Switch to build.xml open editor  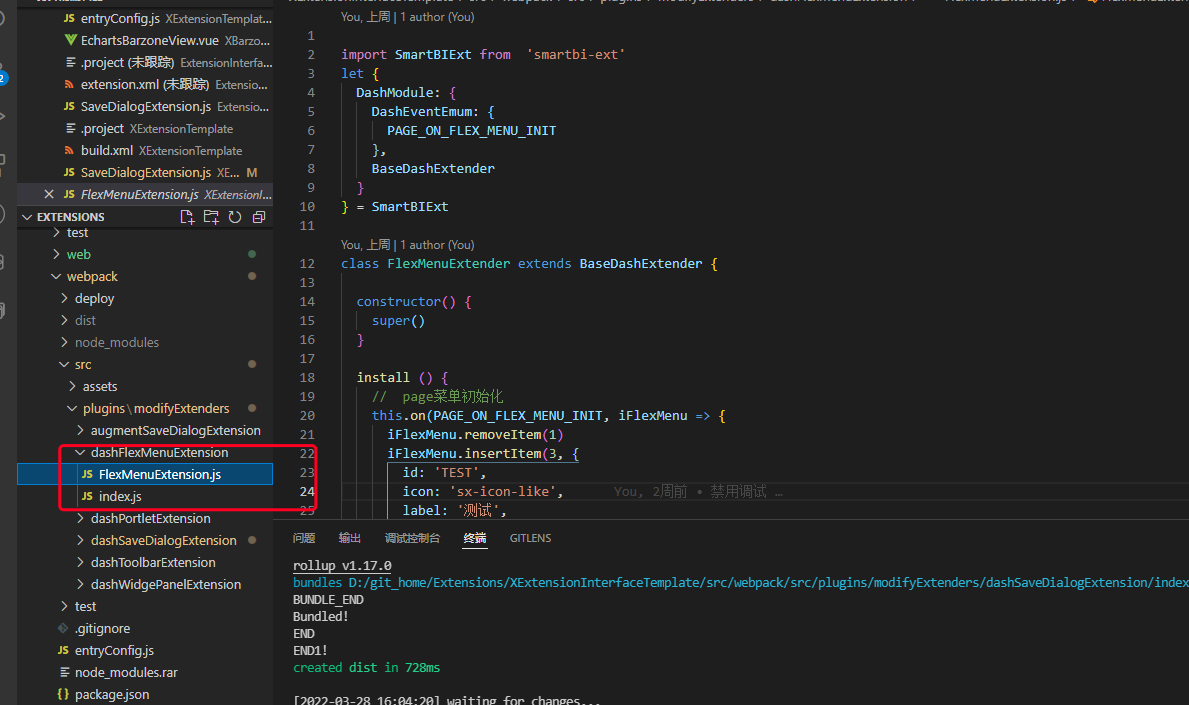coord(144,150)
